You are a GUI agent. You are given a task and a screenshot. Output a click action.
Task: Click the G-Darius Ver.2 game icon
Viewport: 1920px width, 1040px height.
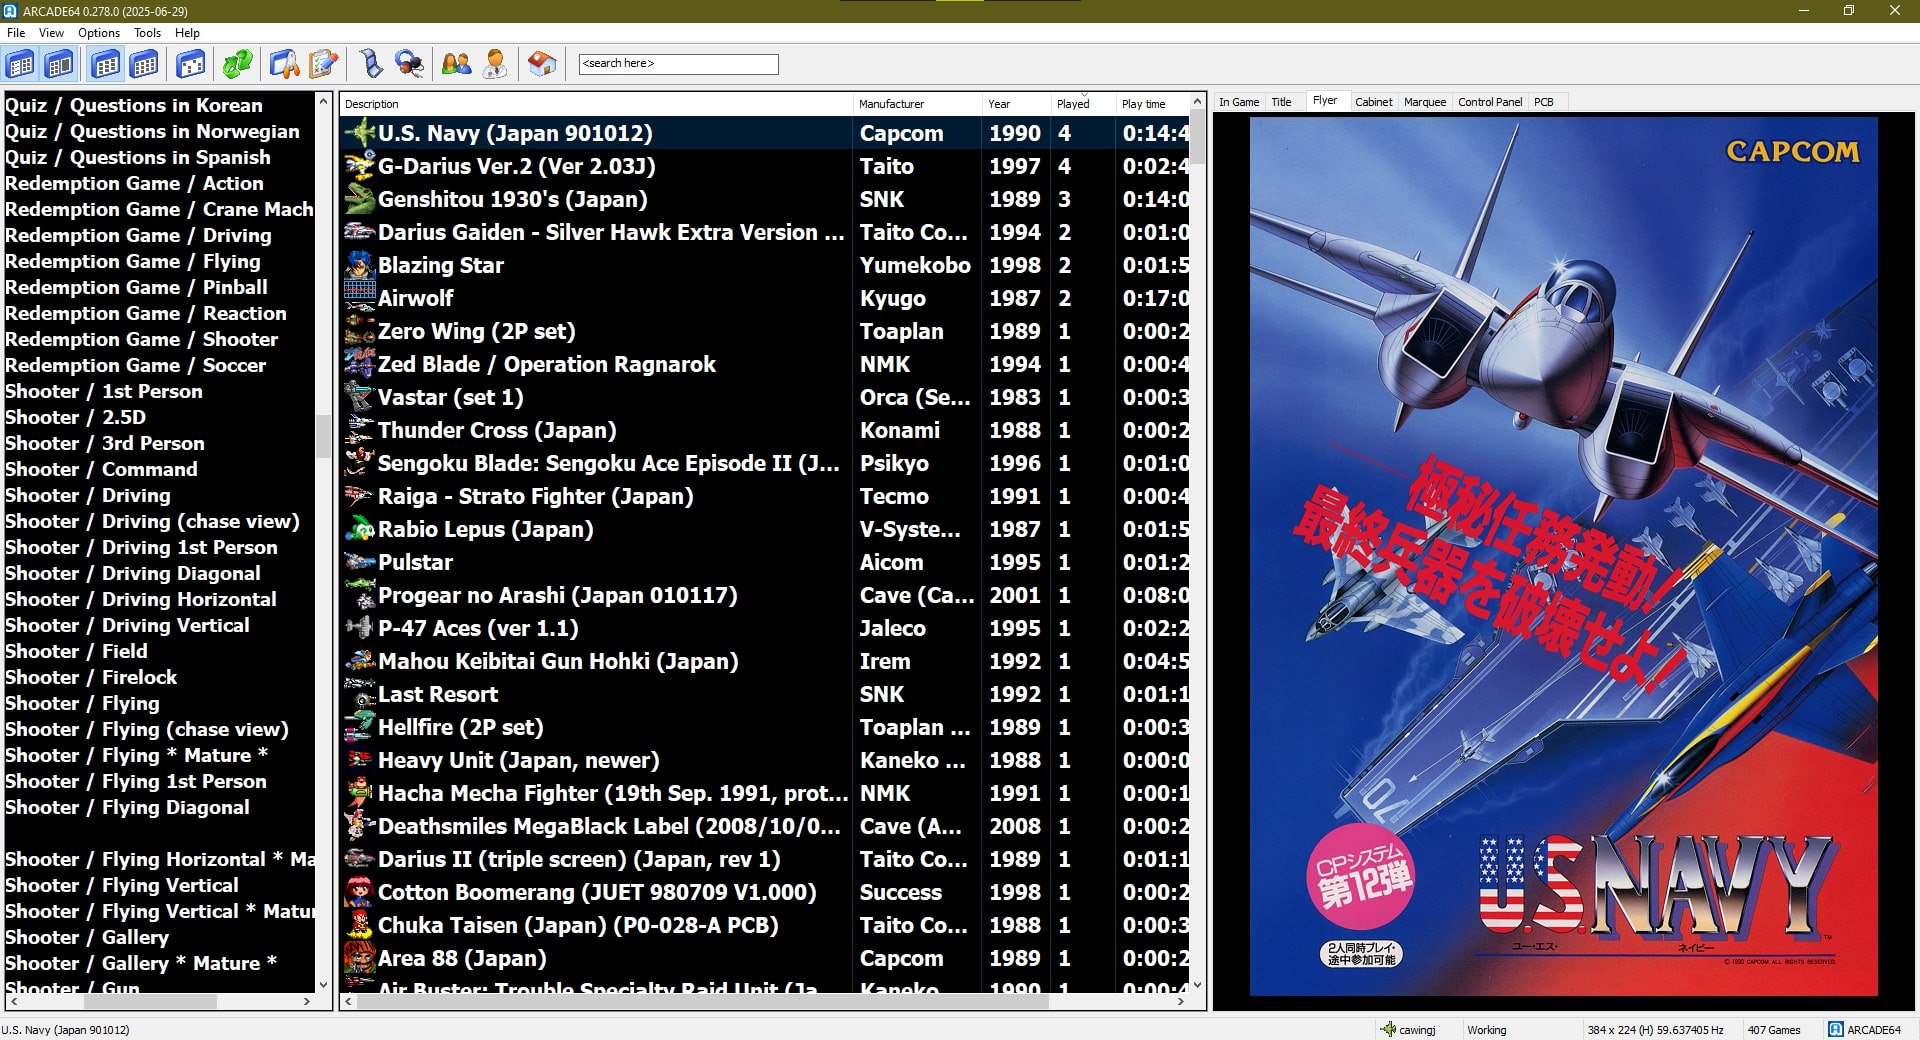point(360,166)
